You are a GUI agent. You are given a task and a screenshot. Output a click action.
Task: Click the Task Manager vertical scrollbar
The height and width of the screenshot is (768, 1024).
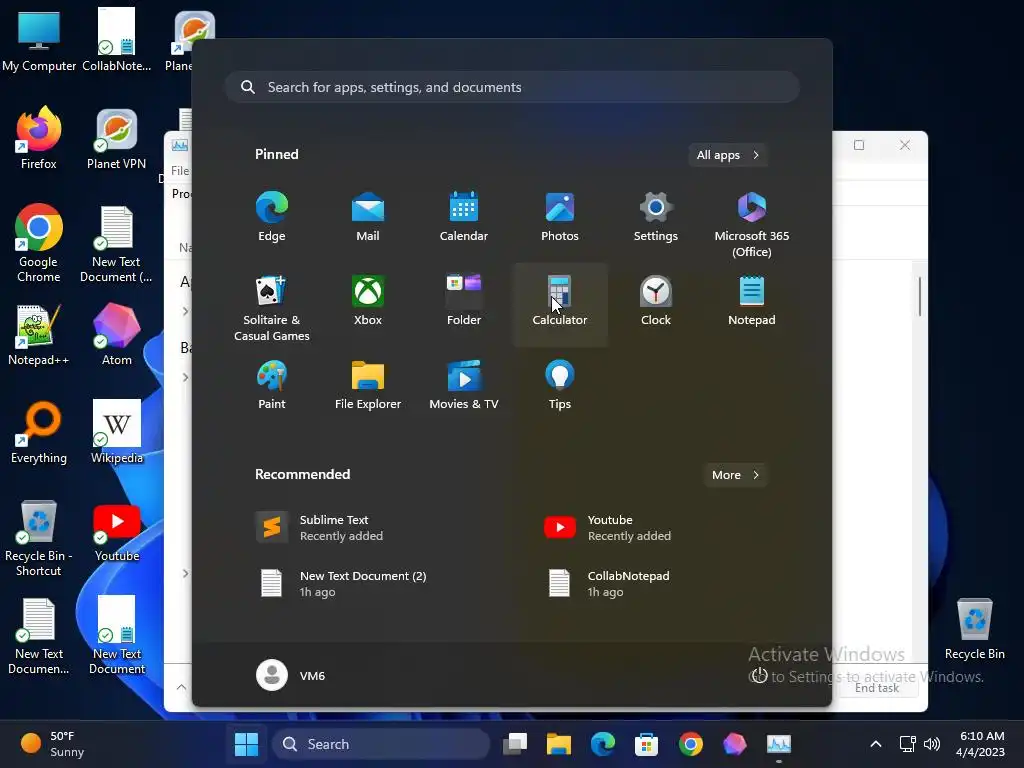919,296
